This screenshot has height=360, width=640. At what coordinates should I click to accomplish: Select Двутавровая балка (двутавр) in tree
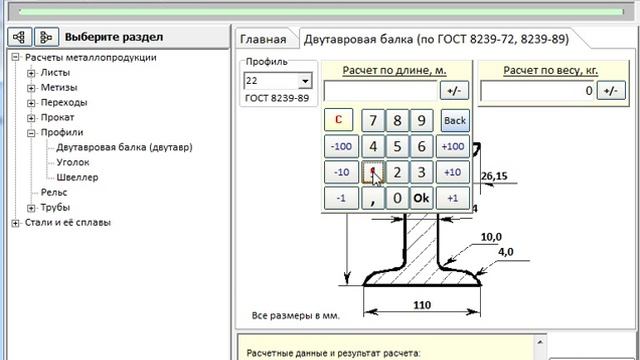[x=124, y=147]
